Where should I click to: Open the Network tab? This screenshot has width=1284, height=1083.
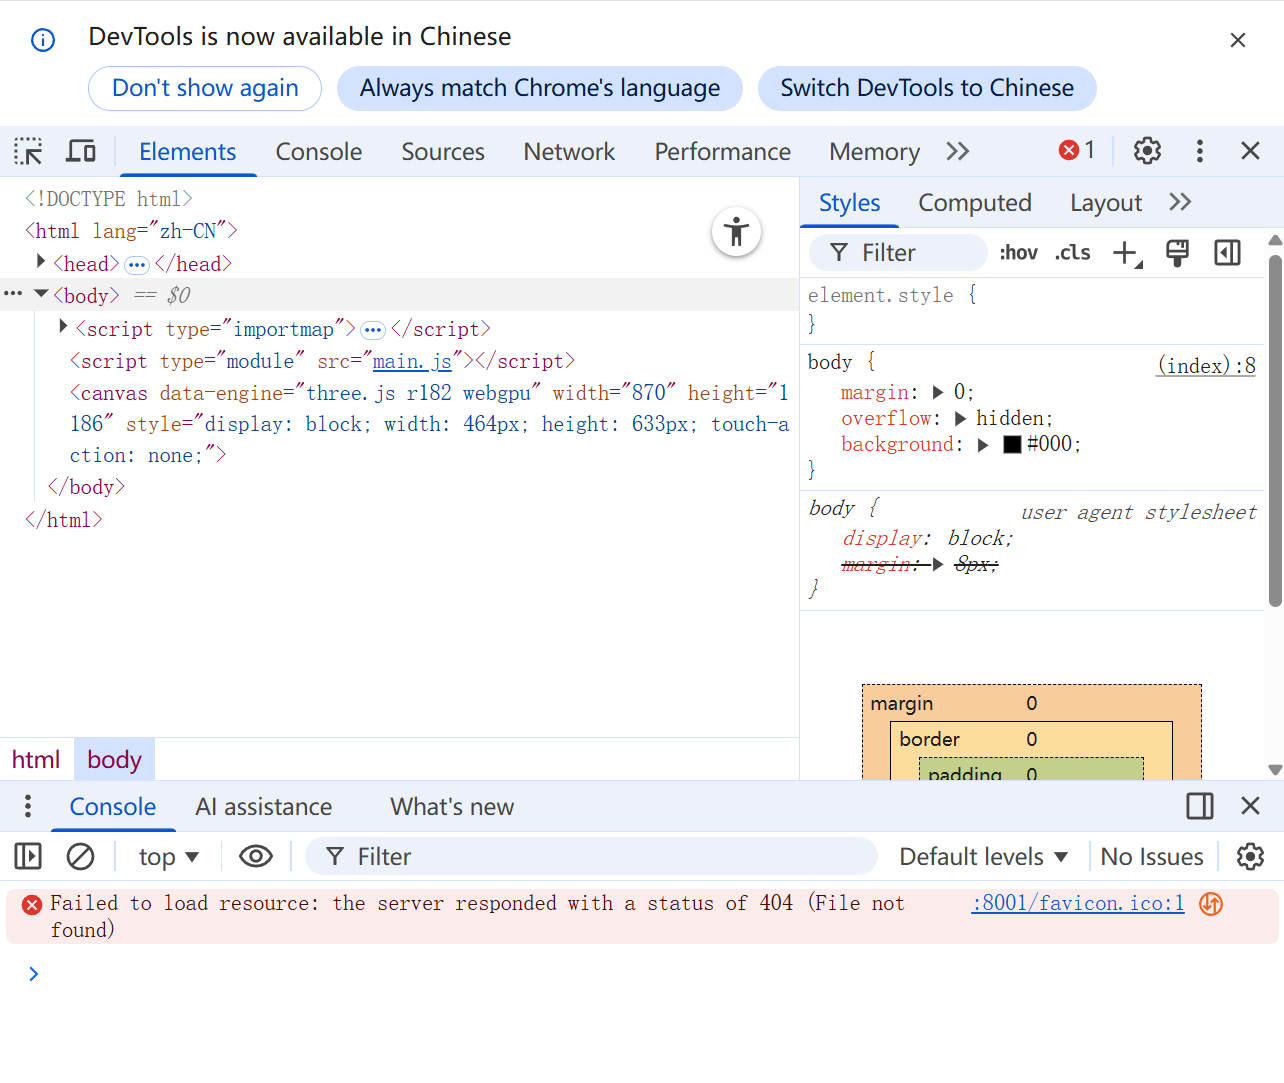pyautogui.click(x=569, y=152)
